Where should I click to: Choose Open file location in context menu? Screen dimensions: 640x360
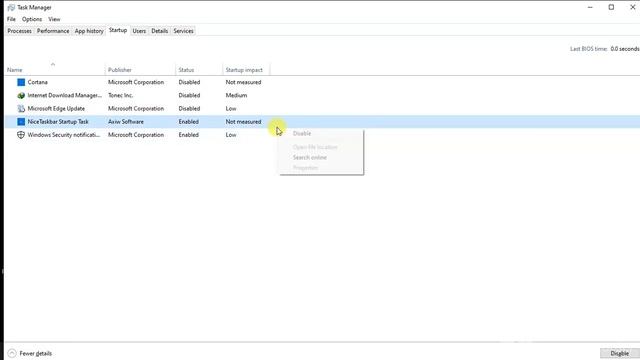[x=315, y=147]
